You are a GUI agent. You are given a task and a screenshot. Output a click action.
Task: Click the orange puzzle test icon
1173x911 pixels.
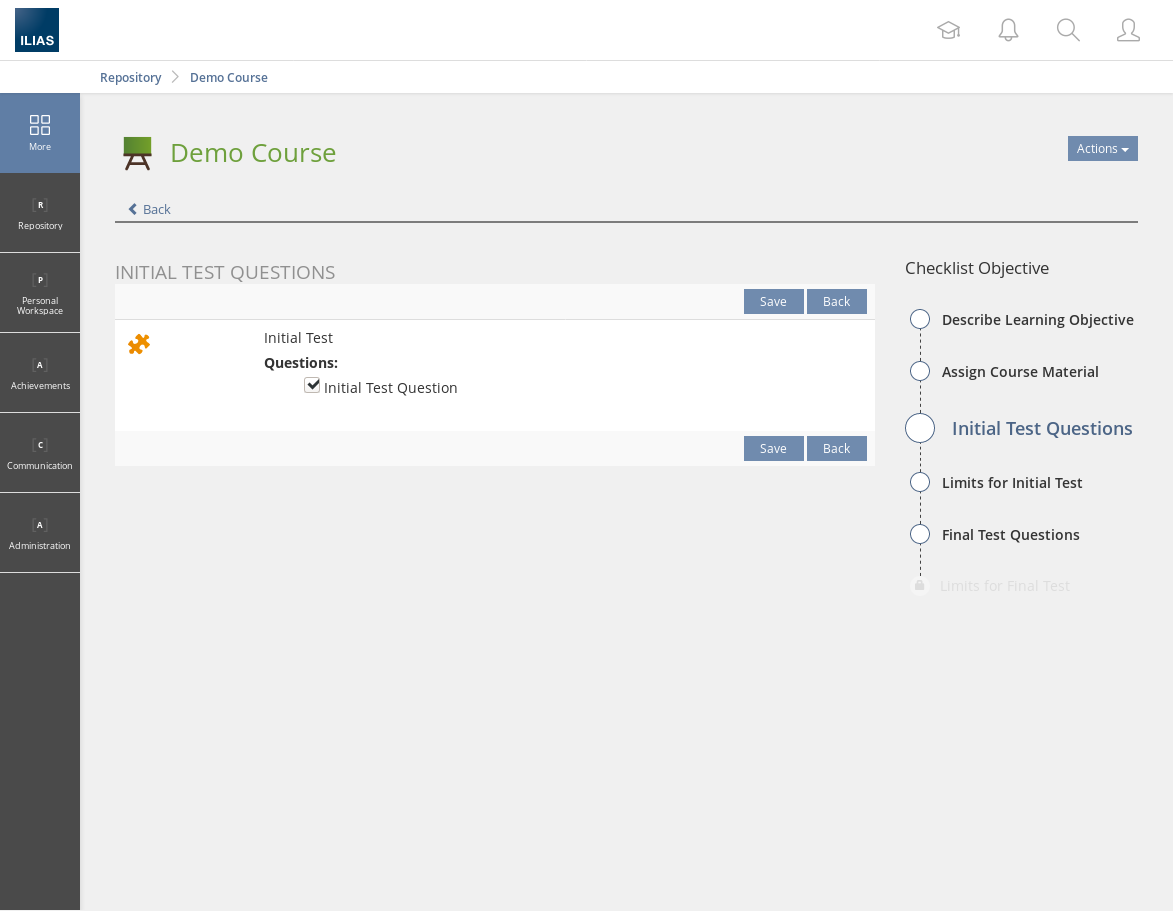[139, 344]
